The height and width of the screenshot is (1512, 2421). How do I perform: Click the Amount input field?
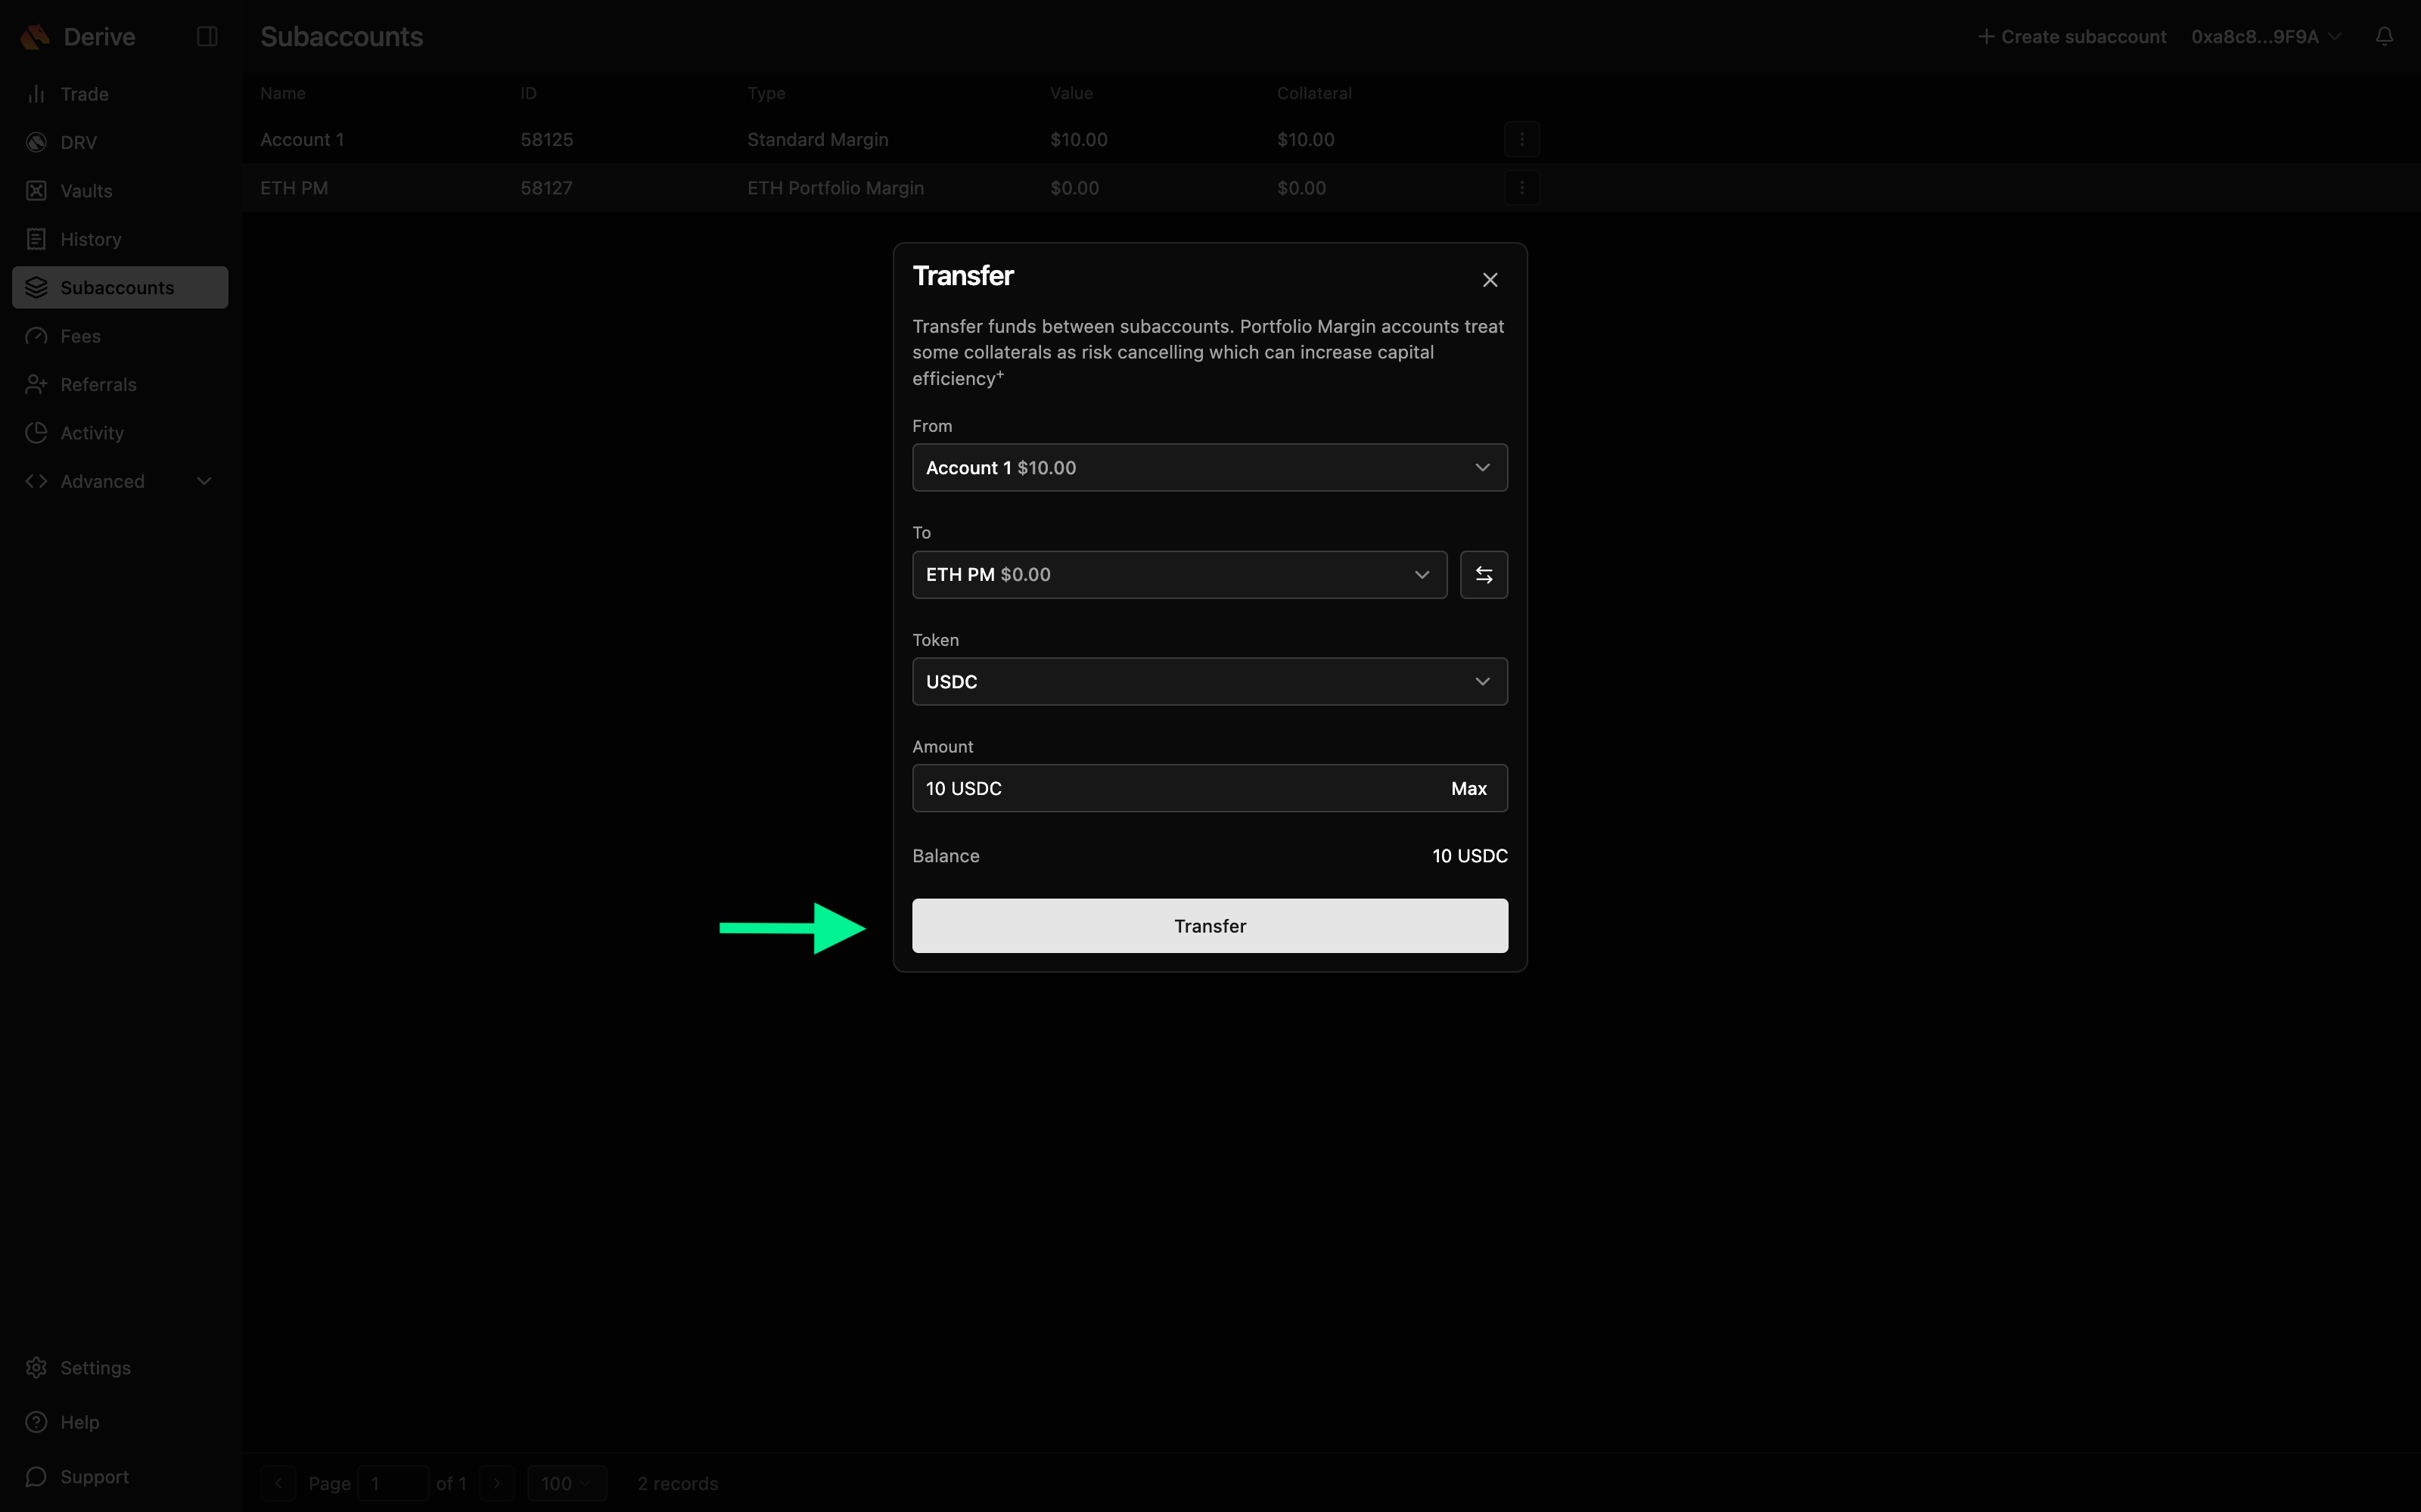1150,789
